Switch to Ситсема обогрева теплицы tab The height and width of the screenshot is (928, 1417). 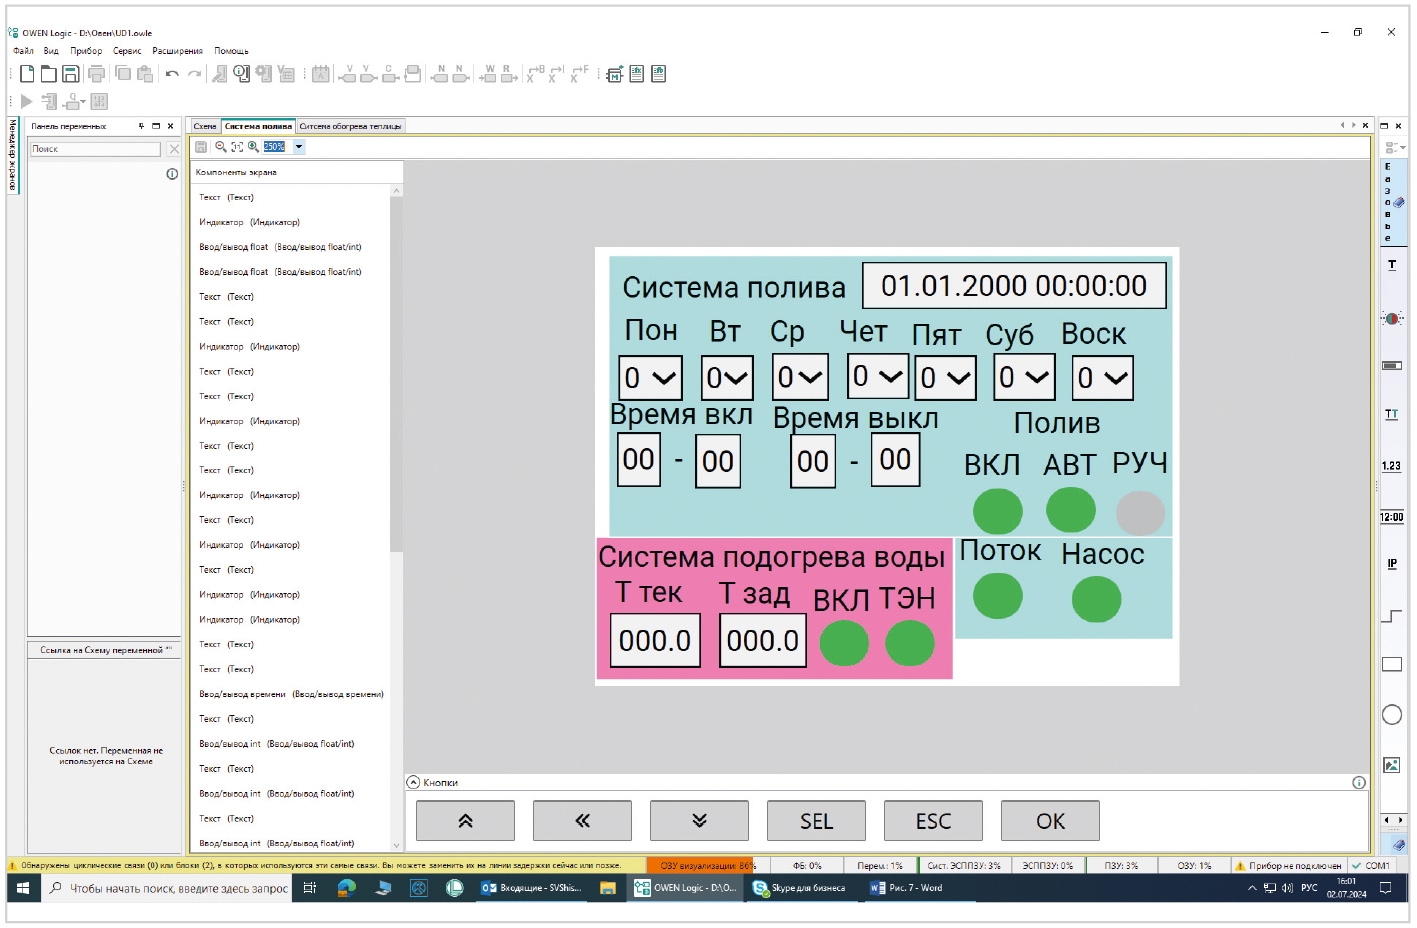[x=350, y=126]
